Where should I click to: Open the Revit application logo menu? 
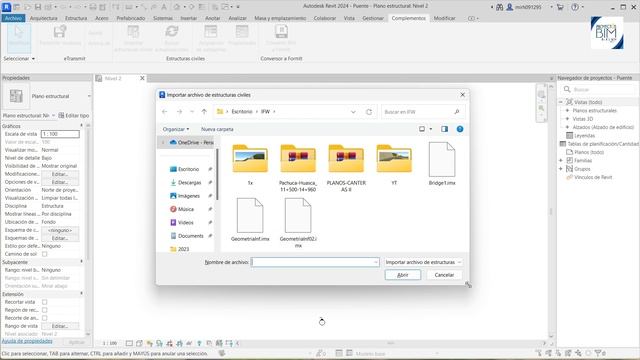pos(7,7)
